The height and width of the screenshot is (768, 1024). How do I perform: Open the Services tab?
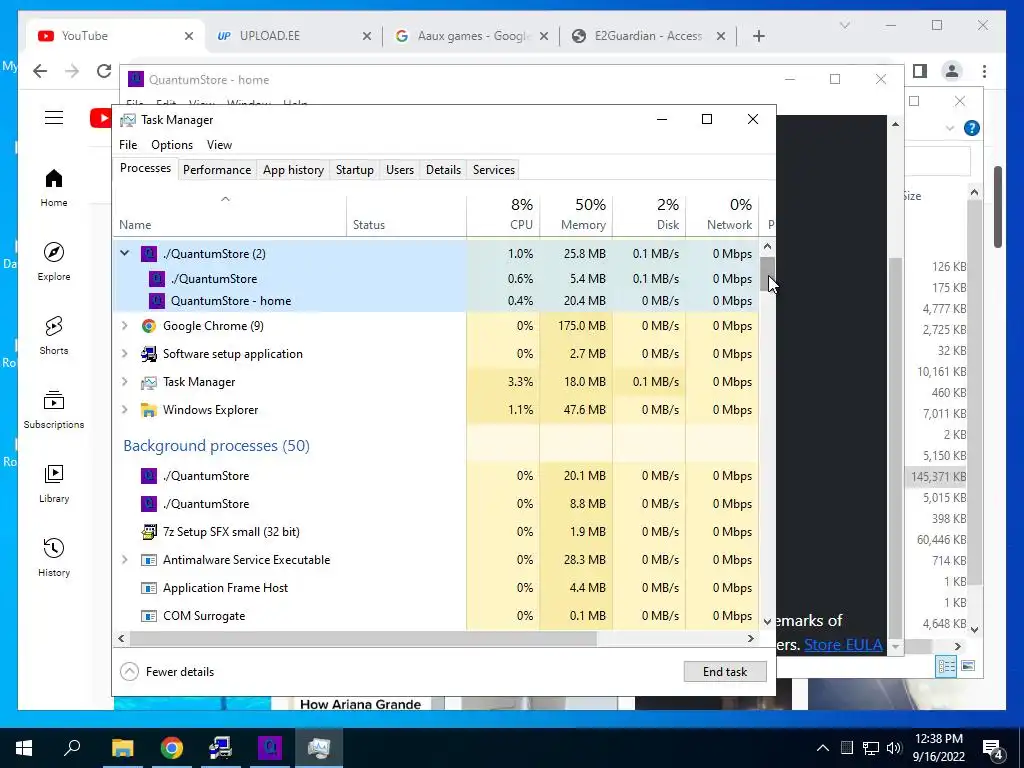[x=494, y=170]
